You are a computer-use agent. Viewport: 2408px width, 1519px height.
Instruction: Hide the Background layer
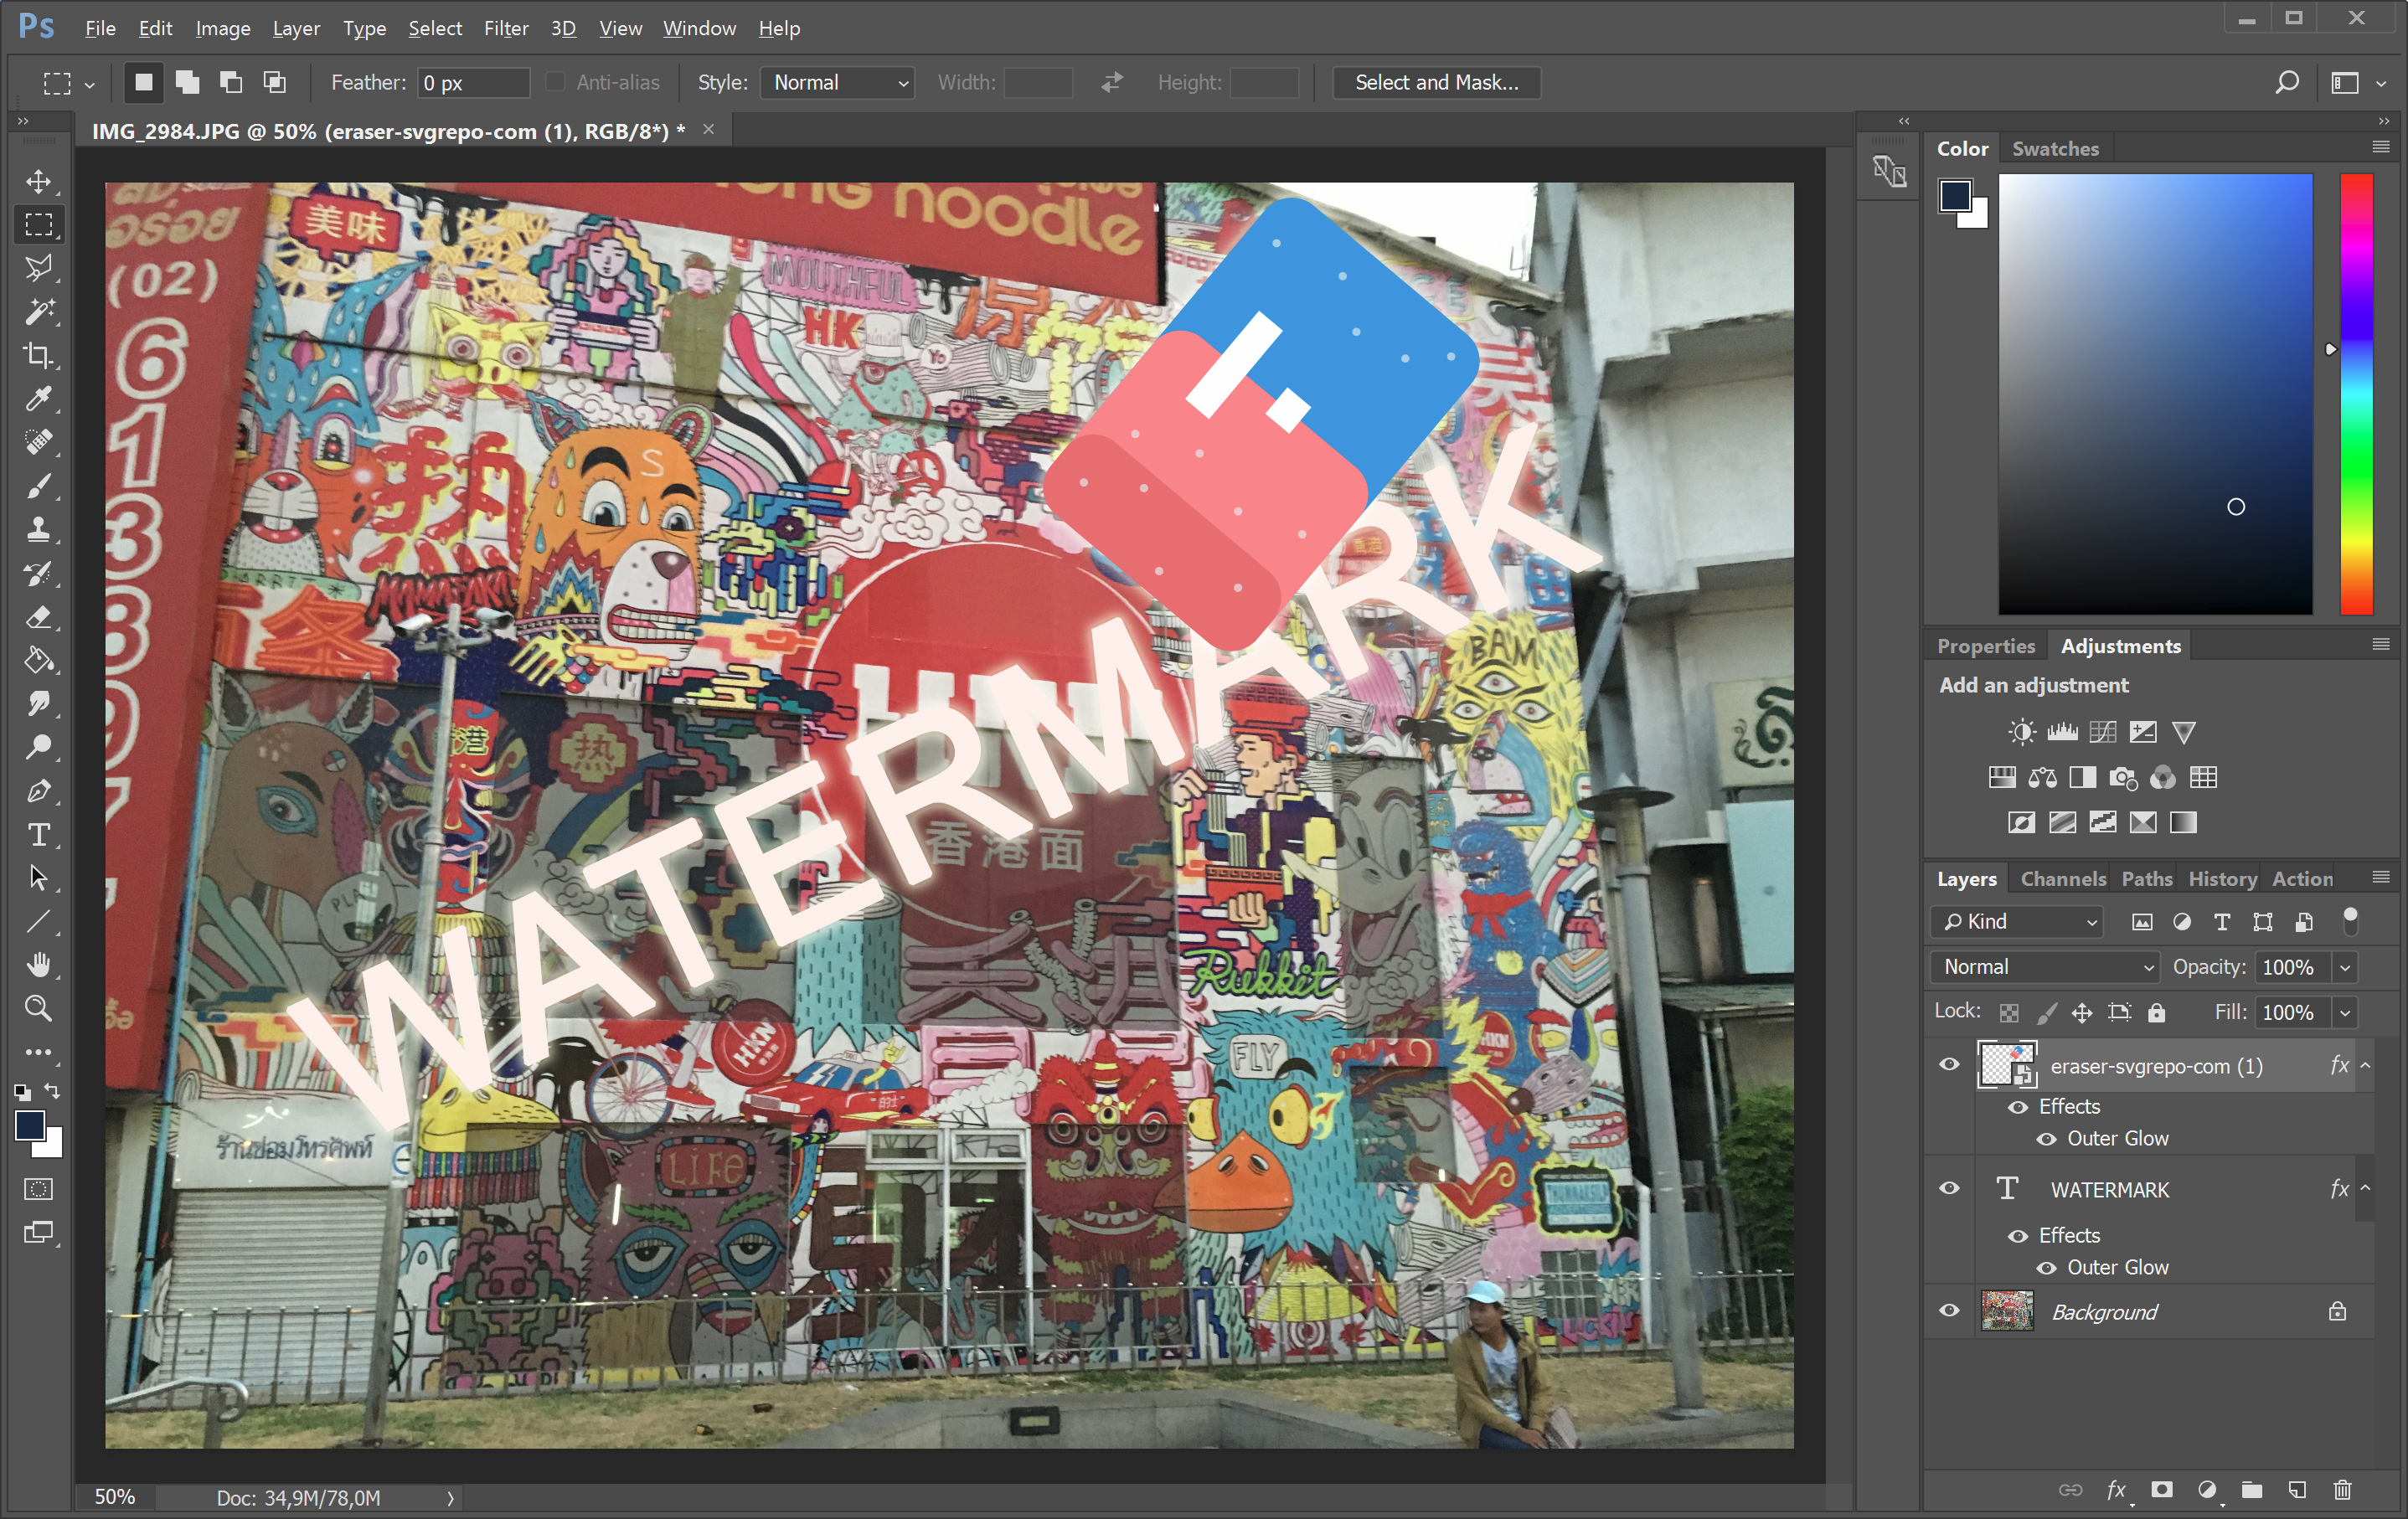pos(1949,1310)
